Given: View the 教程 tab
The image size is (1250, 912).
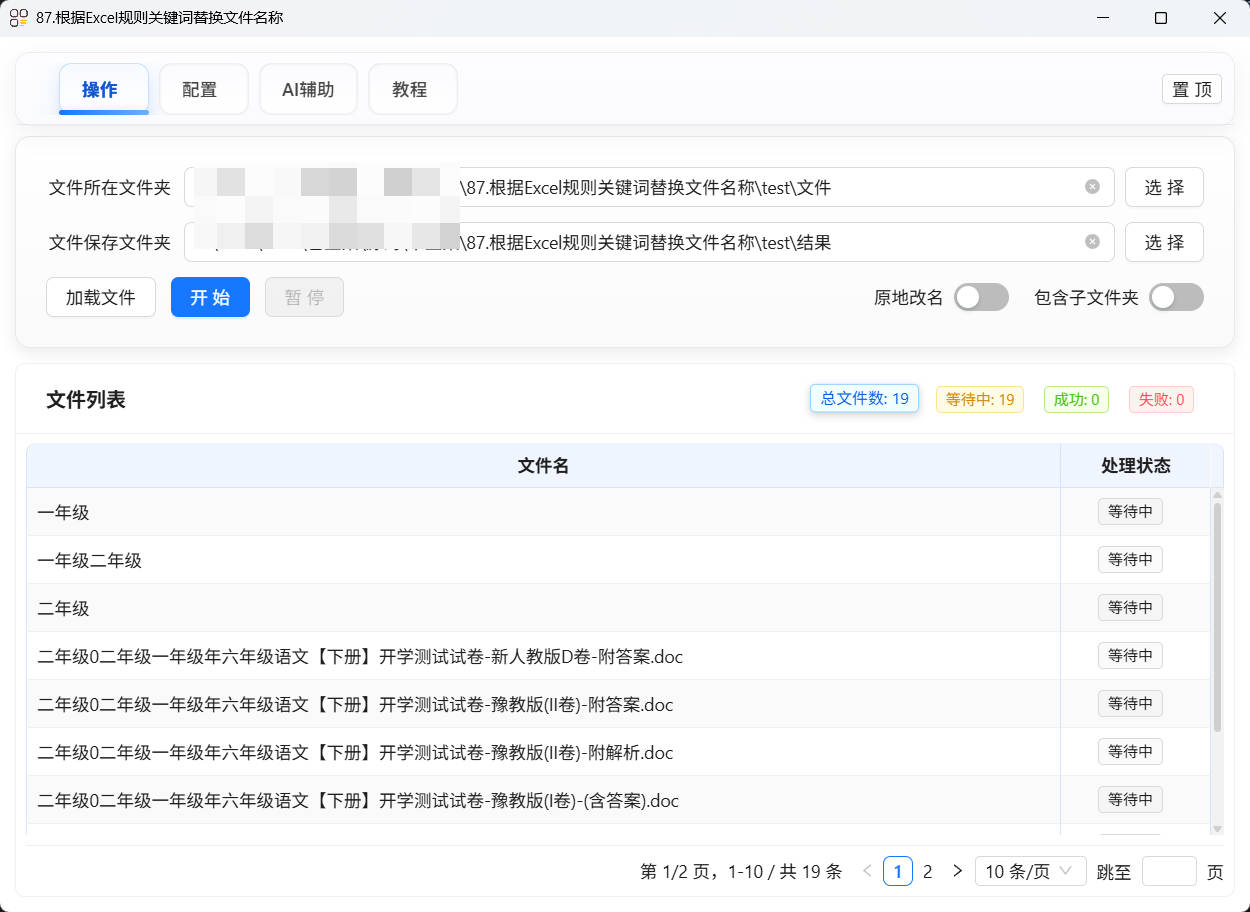Looking at the screenshot, I should point(412,89).
